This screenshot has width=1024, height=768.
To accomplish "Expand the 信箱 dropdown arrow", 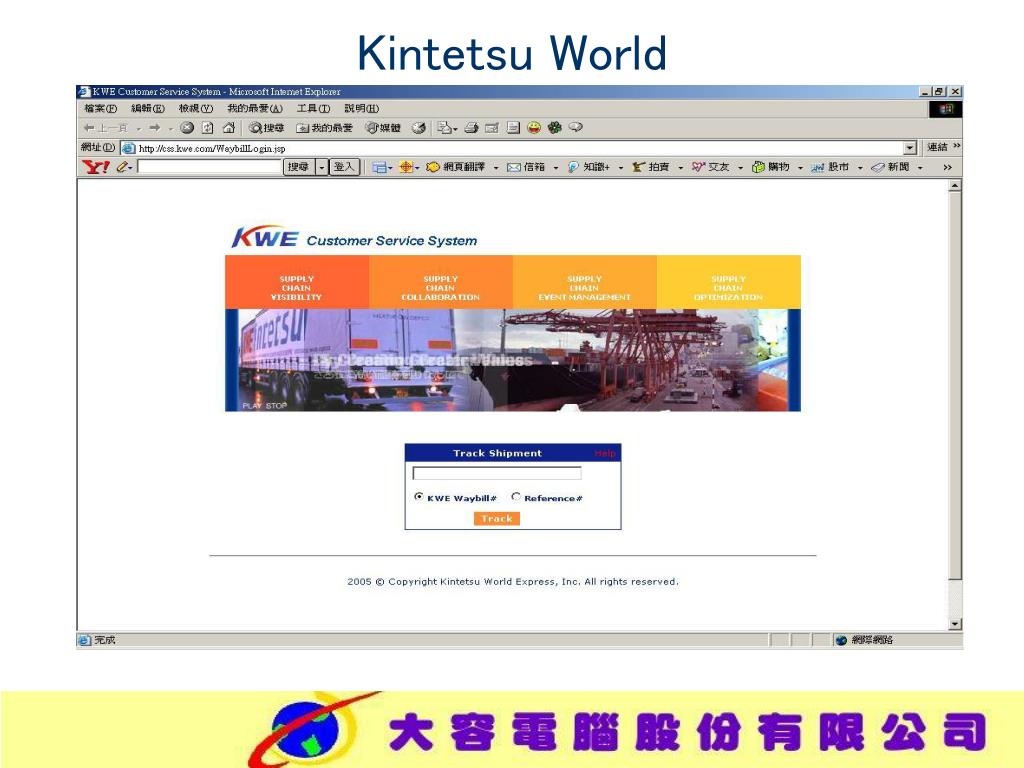I will pos(556,168).
